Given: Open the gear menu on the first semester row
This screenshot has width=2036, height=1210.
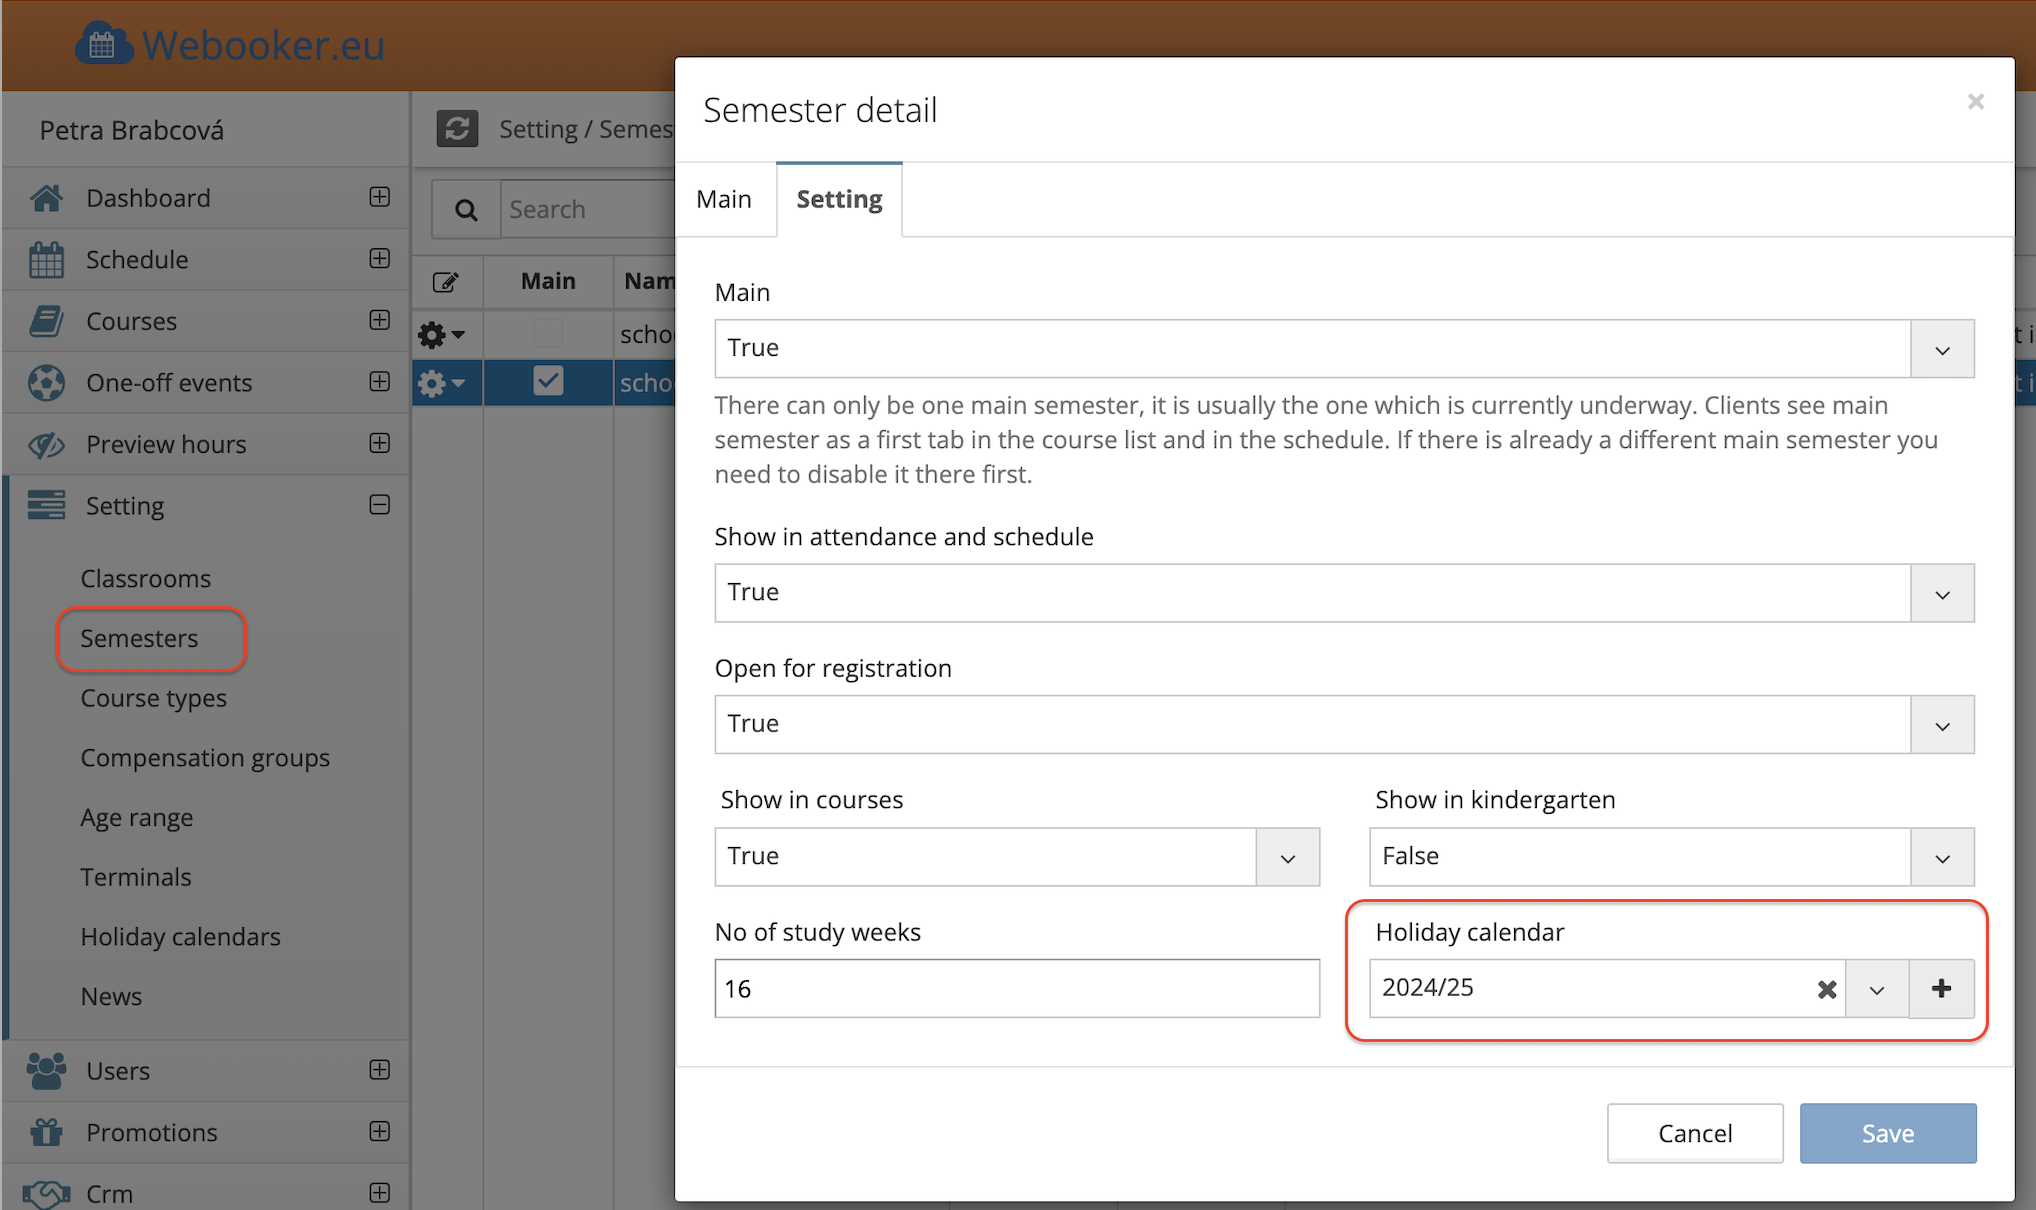Looking at the screenshot, I should click(441, 334).
